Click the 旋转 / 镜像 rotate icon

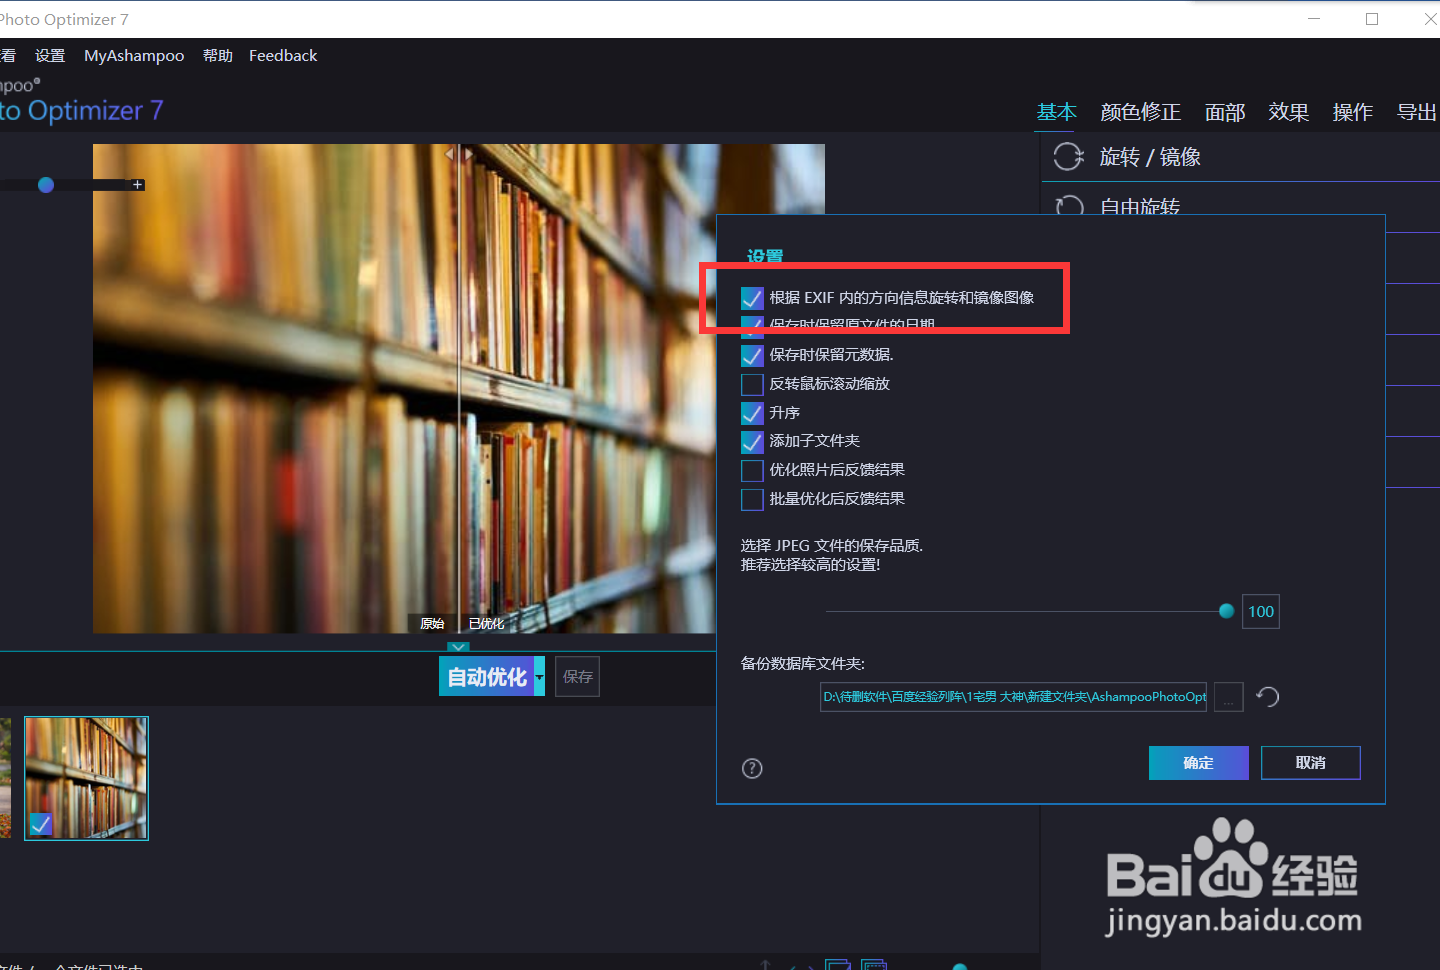click(1068, 156)
